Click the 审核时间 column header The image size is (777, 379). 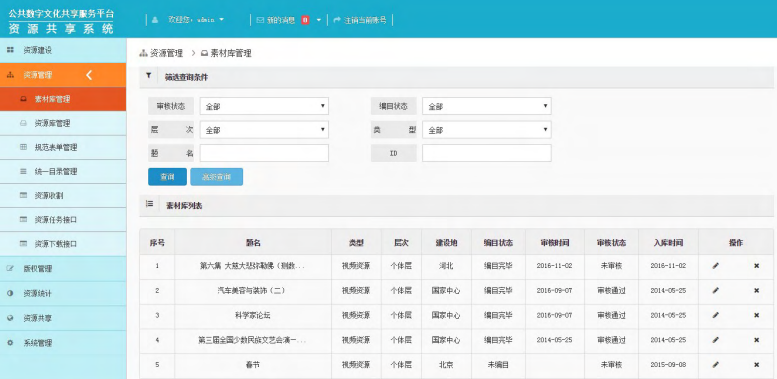pos(555,243)
